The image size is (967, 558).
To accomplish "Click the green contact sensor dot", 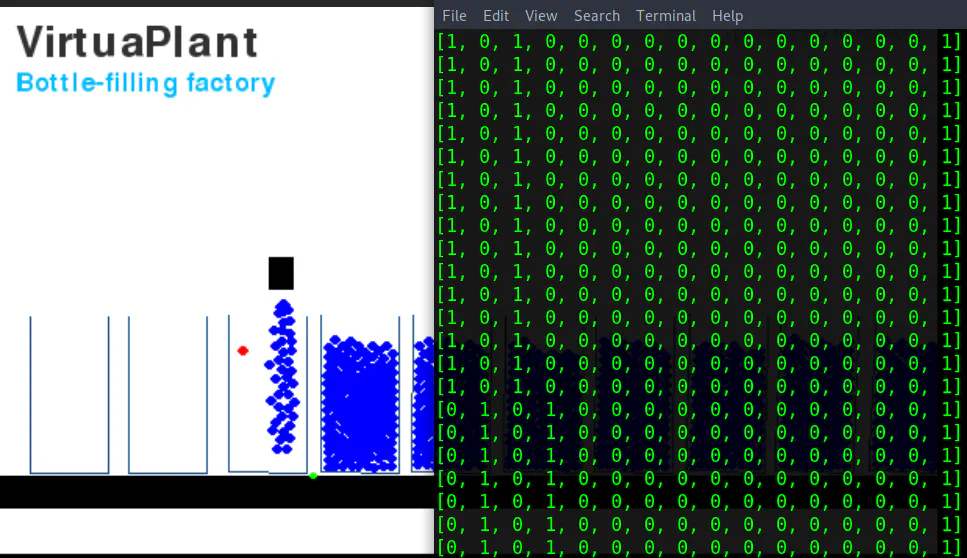I will 313,475.
